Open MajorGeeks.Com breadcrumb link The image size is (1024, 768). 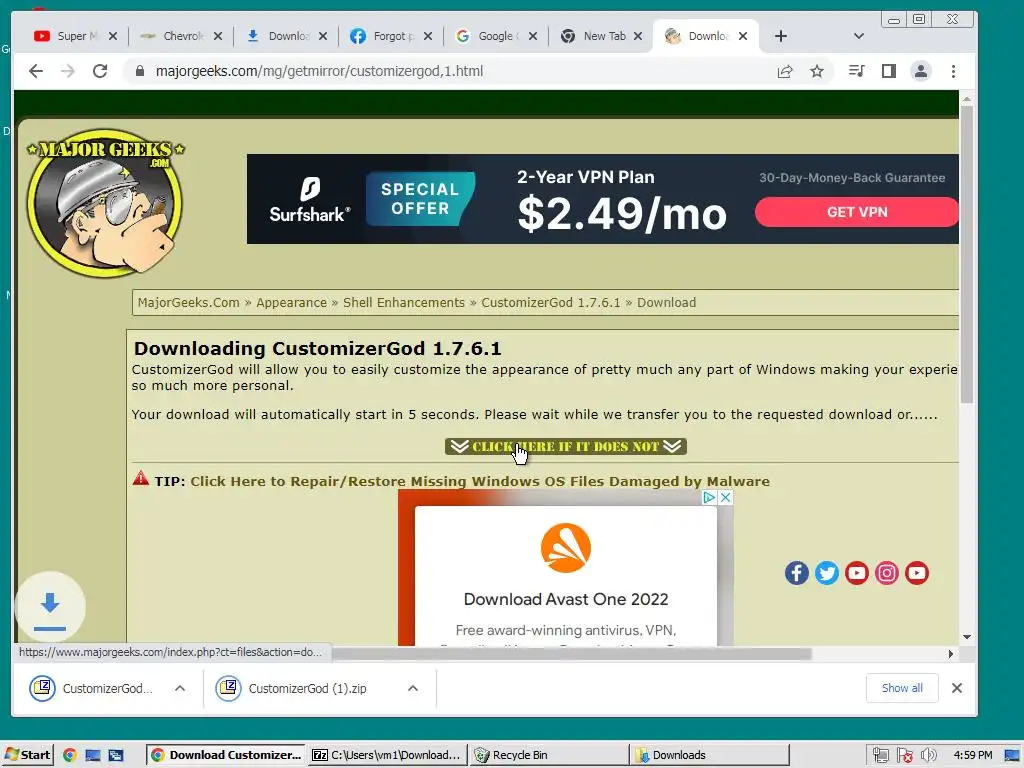tap(188, 302)
